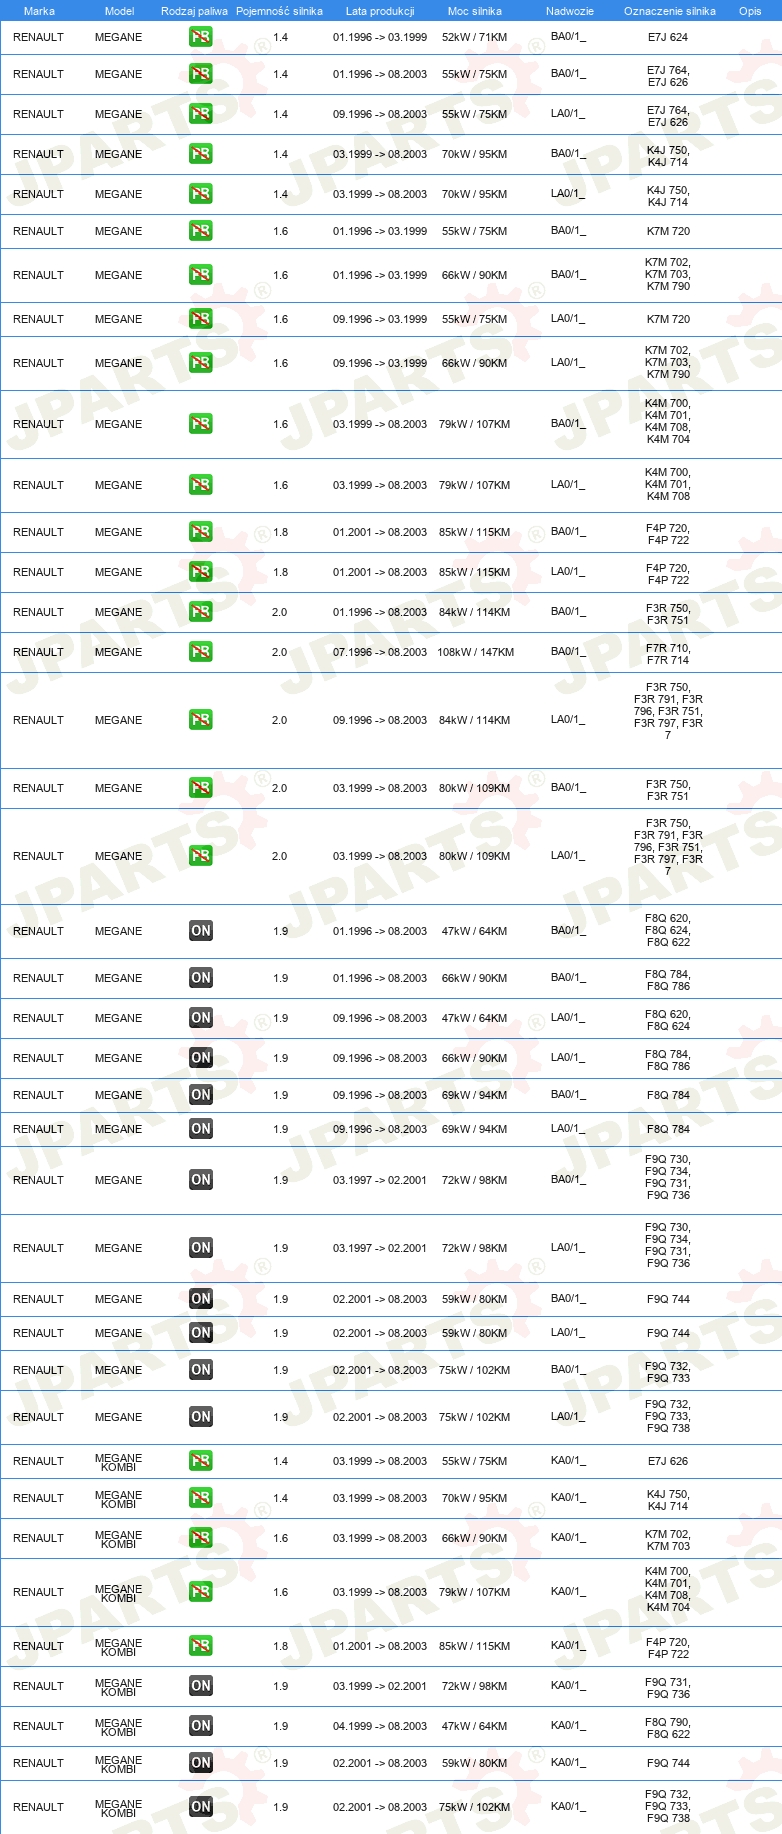Screen dimensions: 782x1834
Task: Select the diesel ON icon for Kombi F8Q 790 row
Action: pyautogui.click(x=200, y=1726)
